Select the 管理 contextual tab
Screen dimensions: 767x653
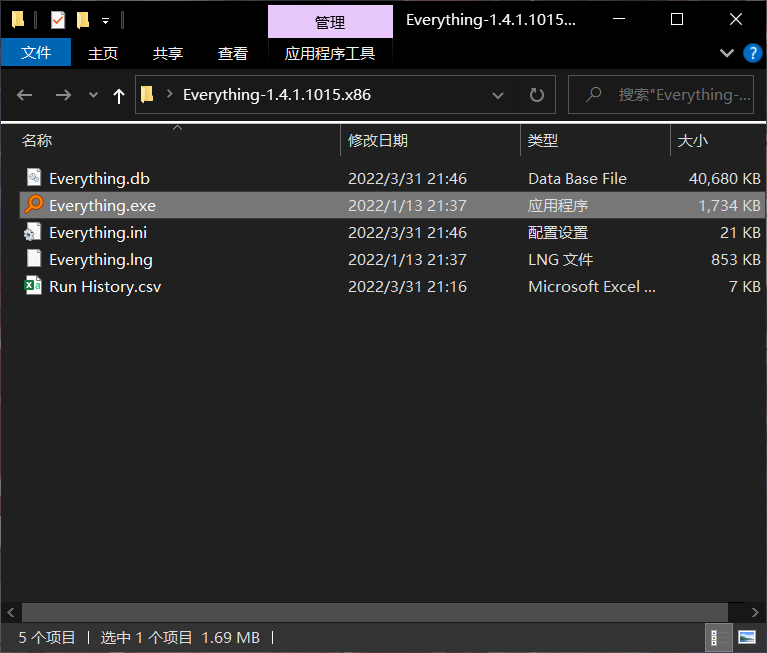(330, 22)
